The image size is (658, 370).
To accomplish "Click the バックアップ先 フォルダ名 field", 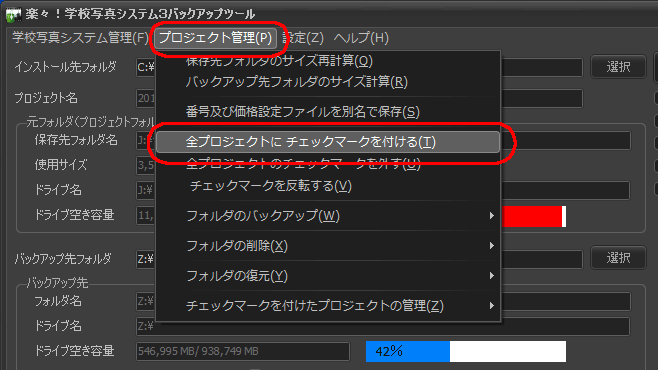I will point(383,302).
